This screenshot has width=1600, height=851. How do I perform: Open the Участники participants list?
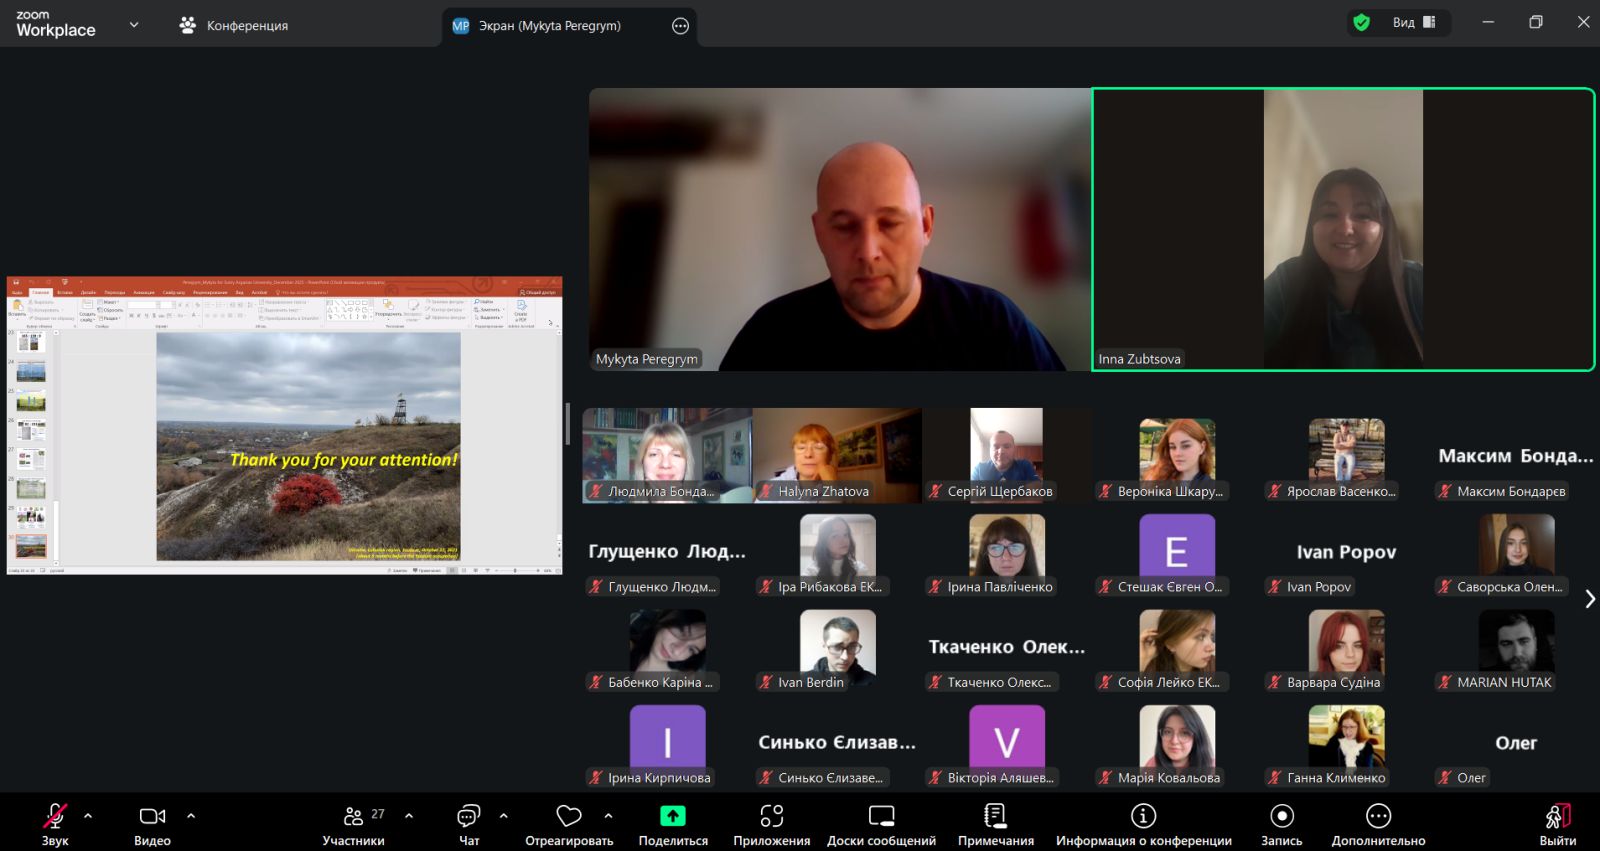tap(354, 817)
